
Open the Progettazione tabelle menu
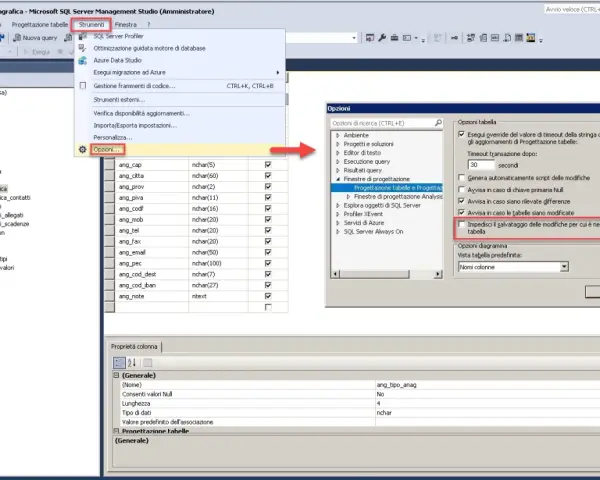[39, 24]
